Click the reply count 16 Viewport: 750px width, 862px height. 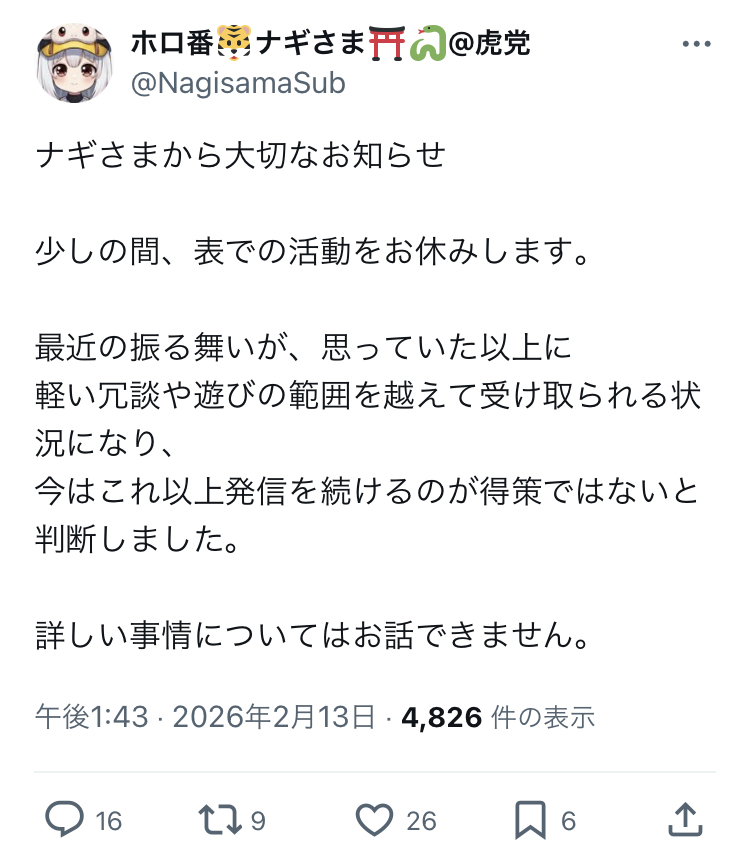[109, 821]
